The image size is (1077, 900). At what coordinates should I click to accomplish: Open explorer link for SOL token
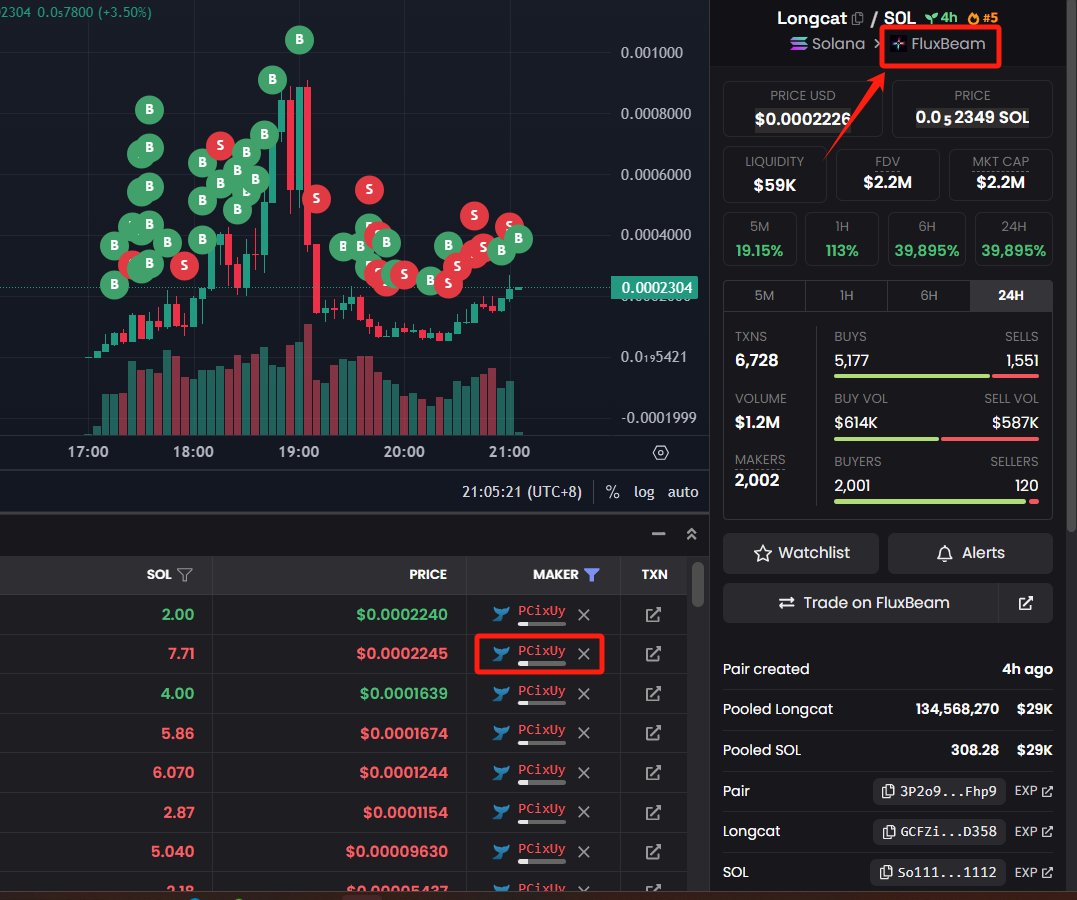coord(1034,872)
